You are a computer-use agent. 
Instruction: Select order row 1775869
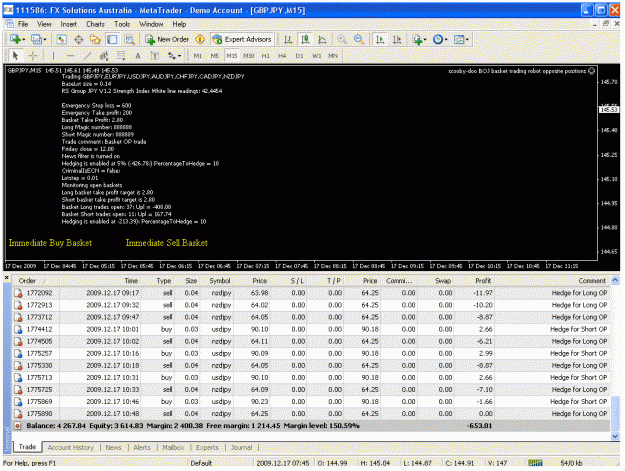pos(311,402)
